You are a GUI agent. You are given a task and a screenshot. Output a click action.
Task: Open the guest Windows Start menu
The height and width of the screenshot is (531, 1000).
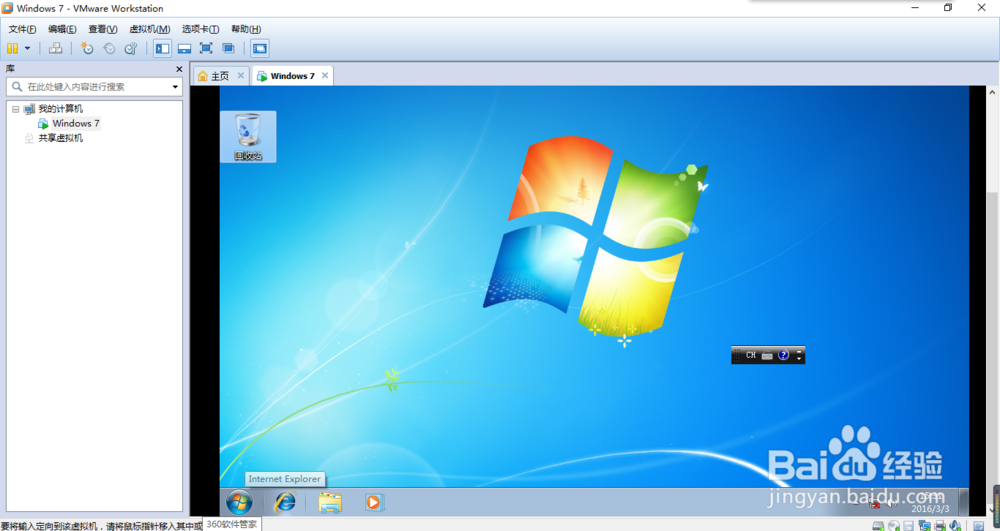click(239, 502)
